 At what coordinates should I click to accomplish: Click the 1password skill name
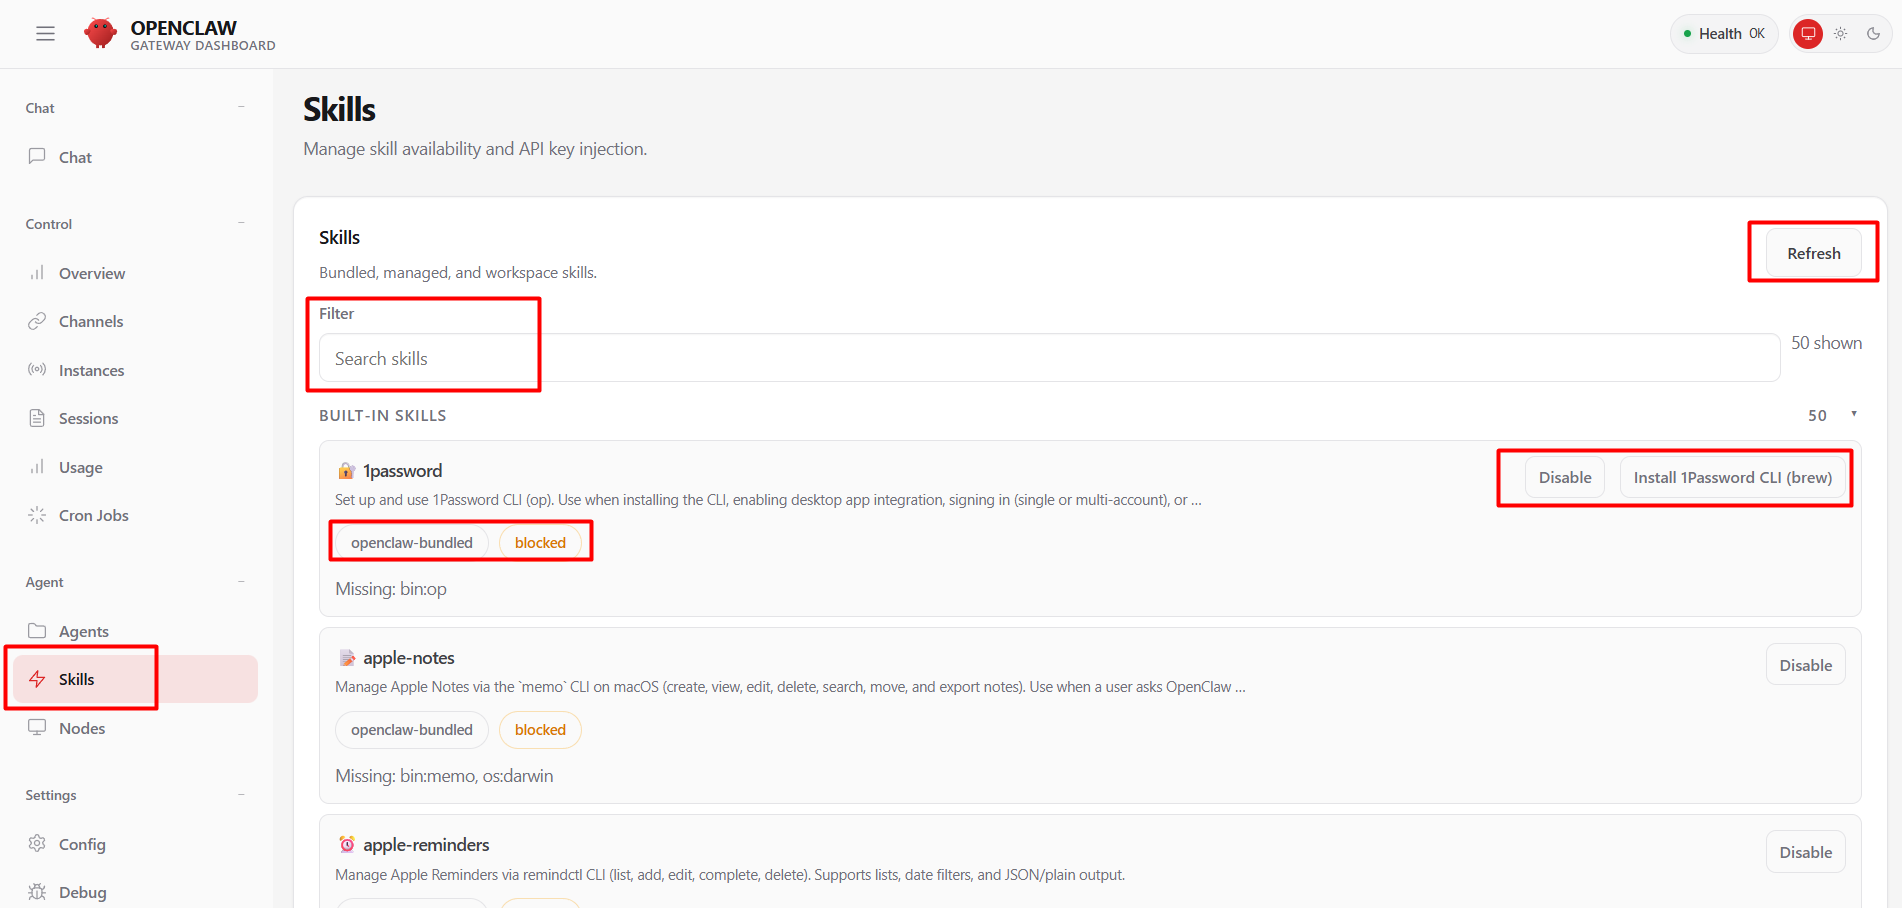(x=402, y=471)
